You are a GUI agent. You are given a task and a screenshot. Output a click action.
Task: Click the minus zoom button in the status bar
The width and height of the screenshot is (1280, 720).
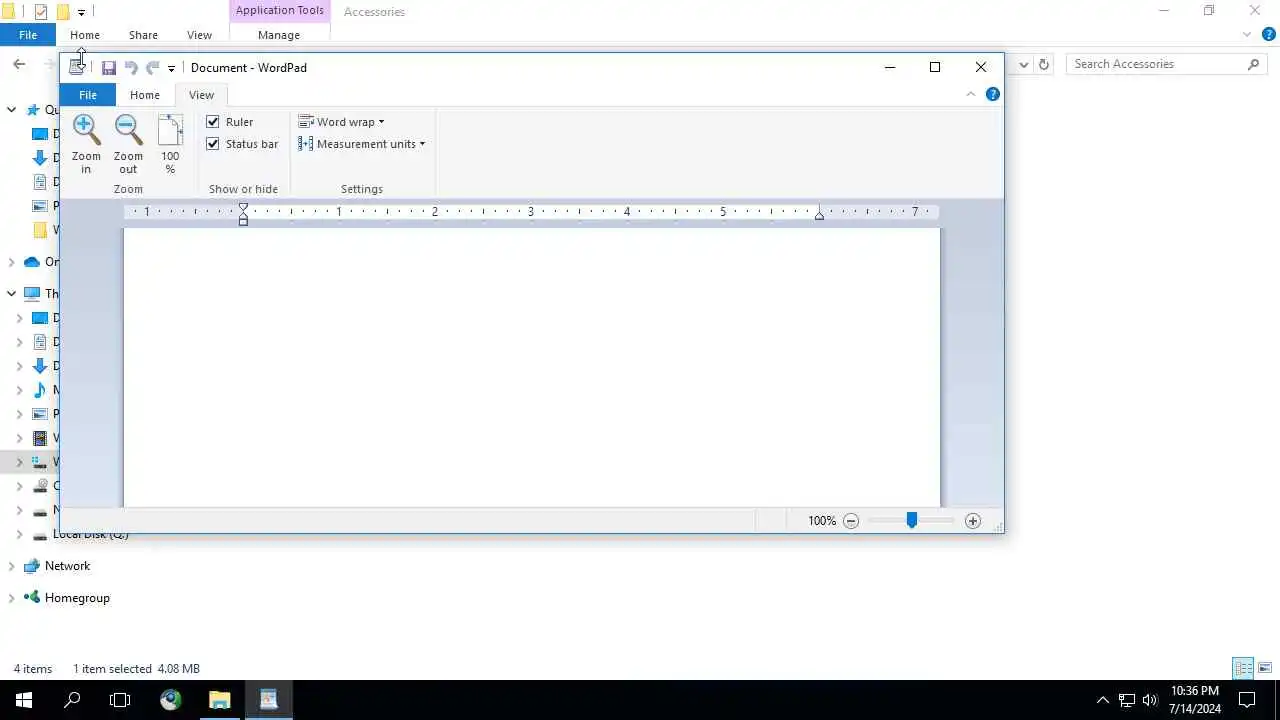(851, 521)
